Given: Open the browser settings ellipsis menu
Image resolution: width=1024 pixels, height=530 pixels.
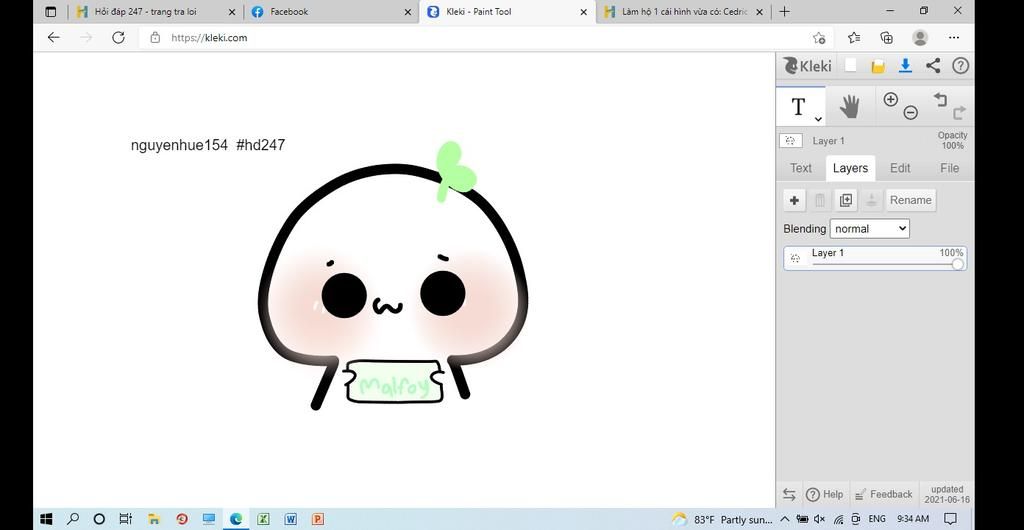Looking at the screenshot, I should pyautogui.click(x=953, y=38).
